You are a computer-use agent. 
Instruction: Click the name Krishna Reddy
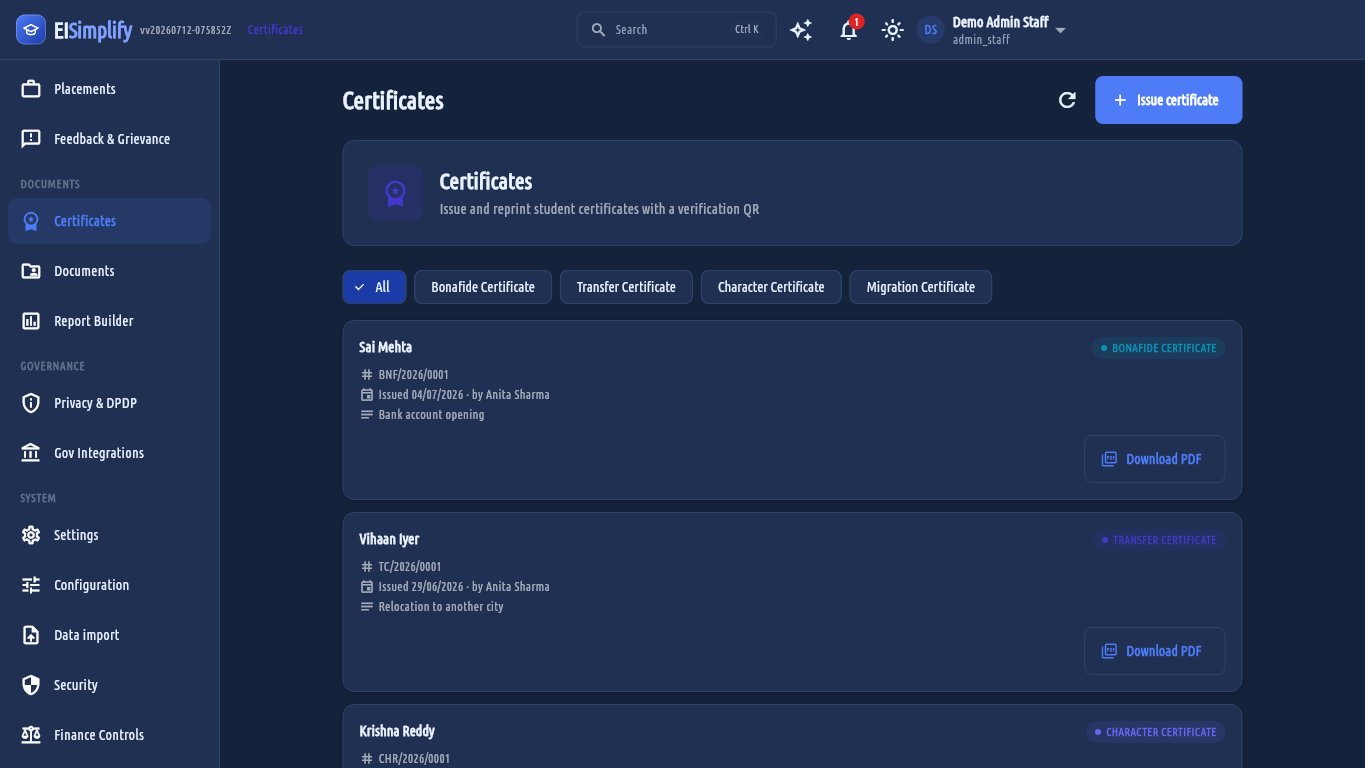[x=397, y=731]
